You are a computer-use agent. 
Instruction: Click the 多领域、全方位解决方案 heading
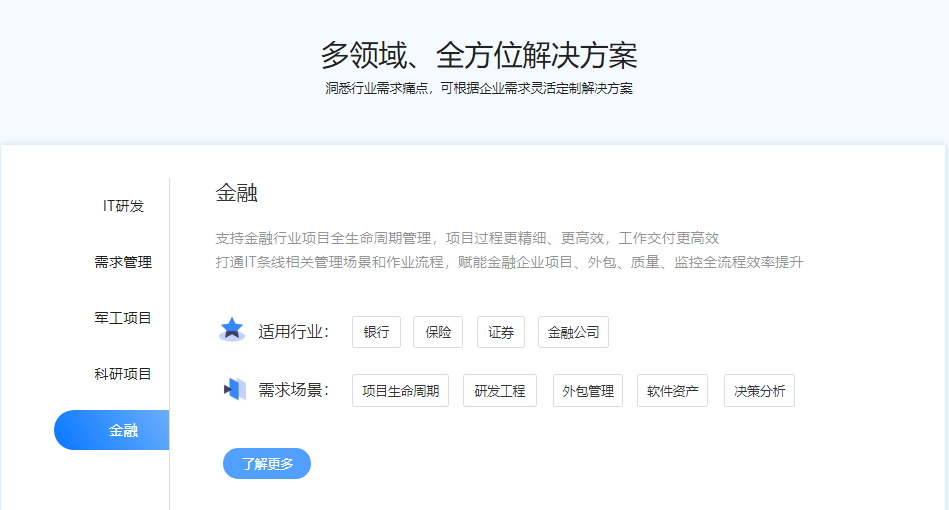[x=479, y=55]
